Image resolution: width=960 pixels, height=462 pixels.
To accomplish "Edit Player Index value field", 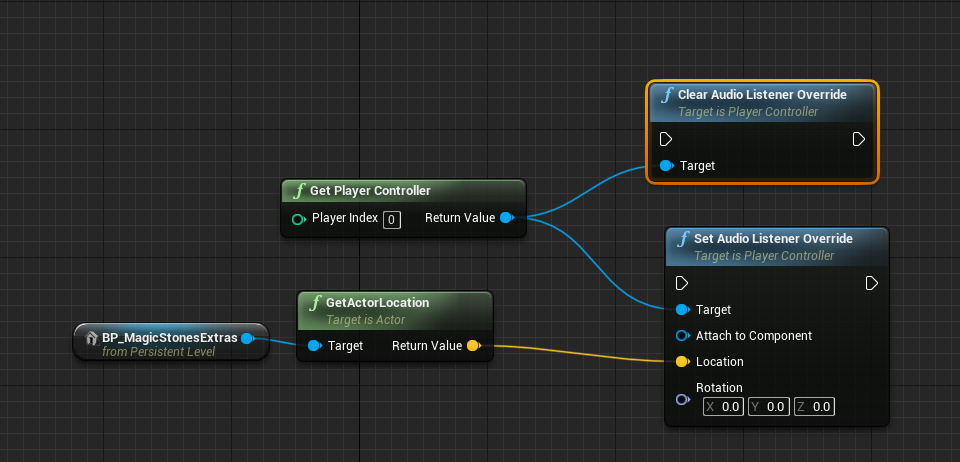I will pos(392,220).
